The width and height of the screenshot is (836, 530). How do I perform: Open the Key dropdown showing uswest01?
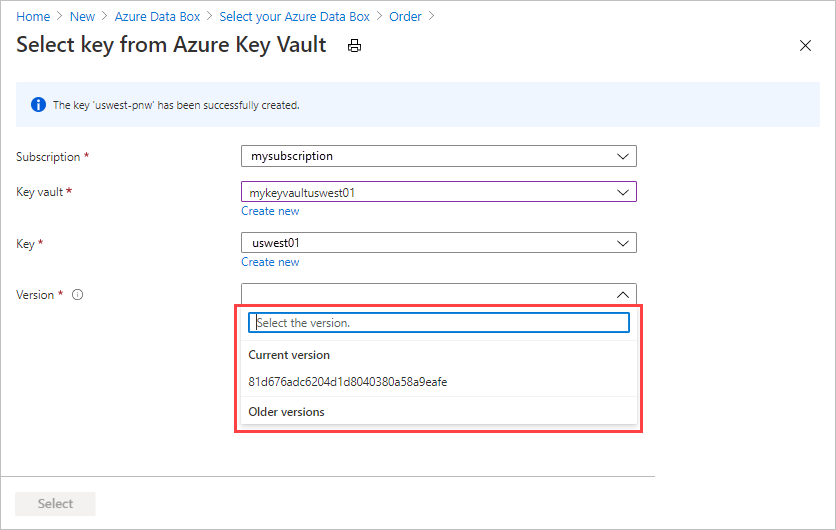click(438, 243)
